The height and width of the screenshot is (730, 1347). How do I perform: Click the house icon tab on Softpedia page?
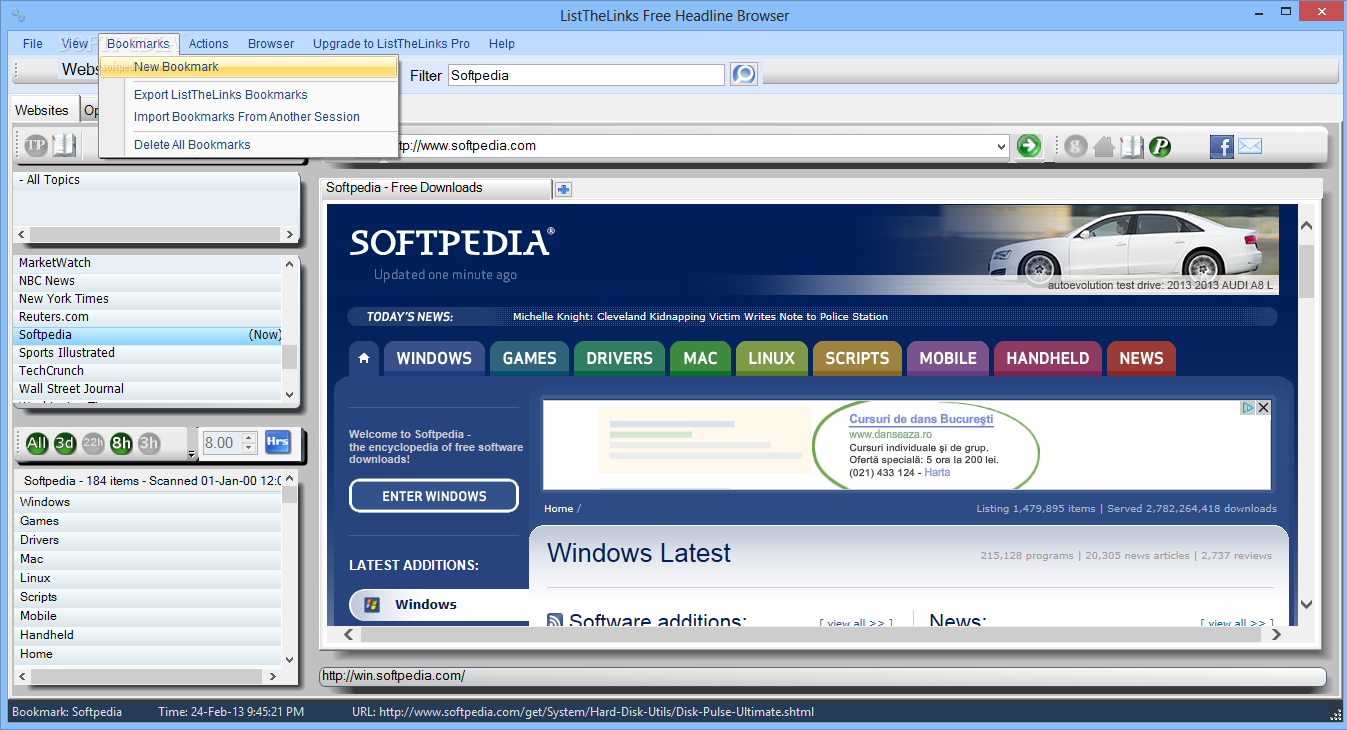[364, 358]
